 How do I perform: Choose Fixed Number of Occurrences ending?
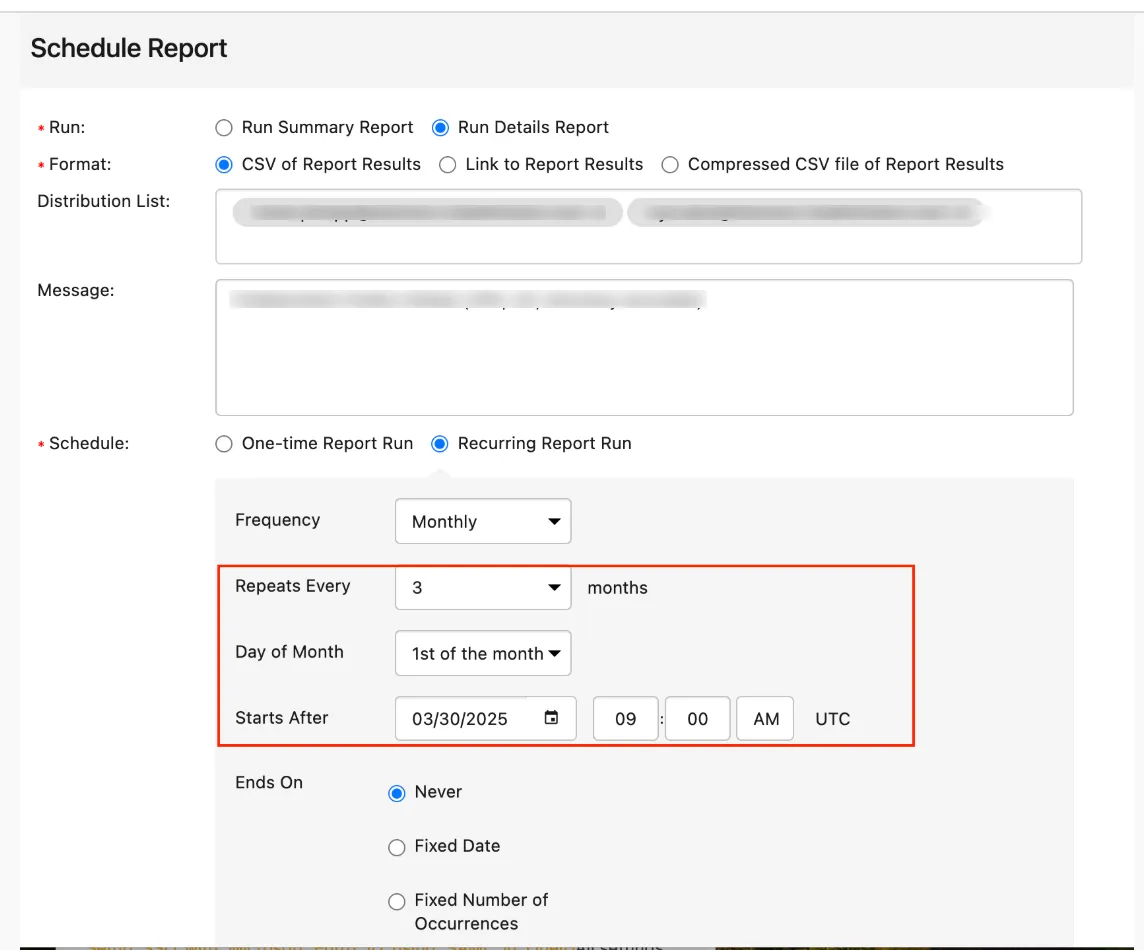pyautogui.click(x=397, y=902)
